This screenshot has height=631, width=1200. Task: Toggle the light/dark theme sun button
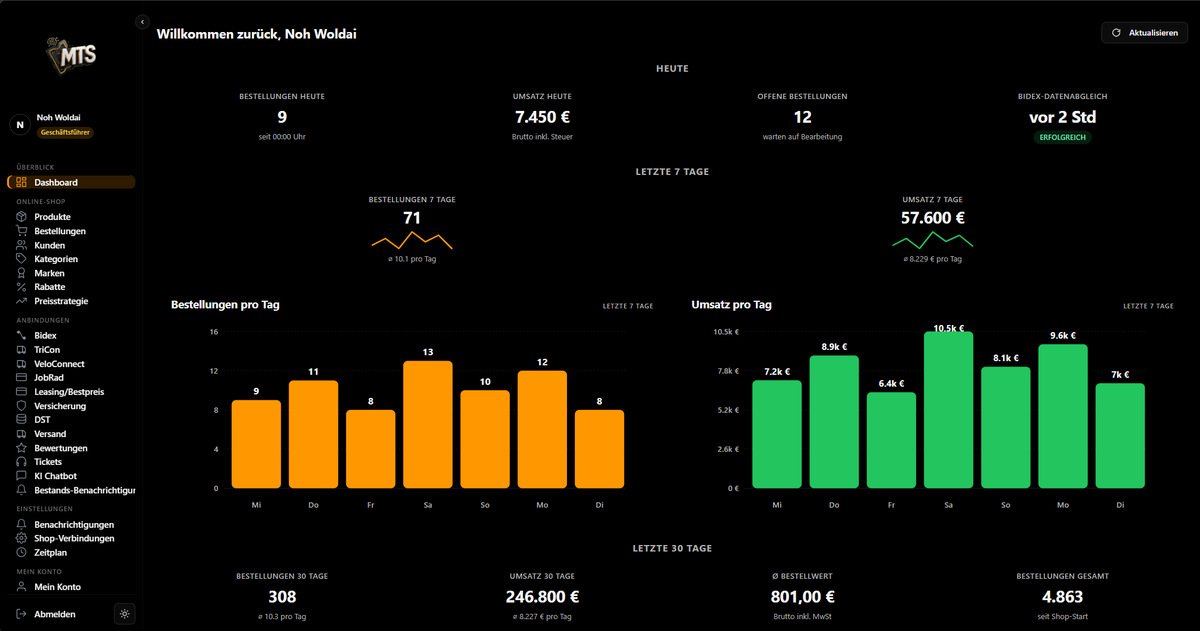pyautogui.click(x=125, y=614)
